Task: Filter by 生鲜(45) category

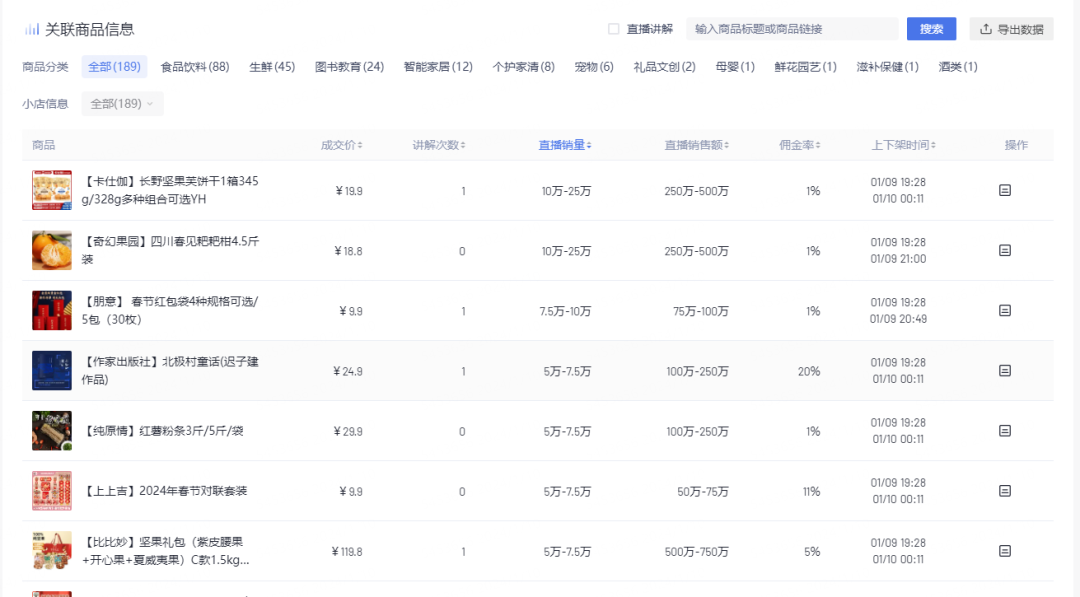Action: point(272,67)
